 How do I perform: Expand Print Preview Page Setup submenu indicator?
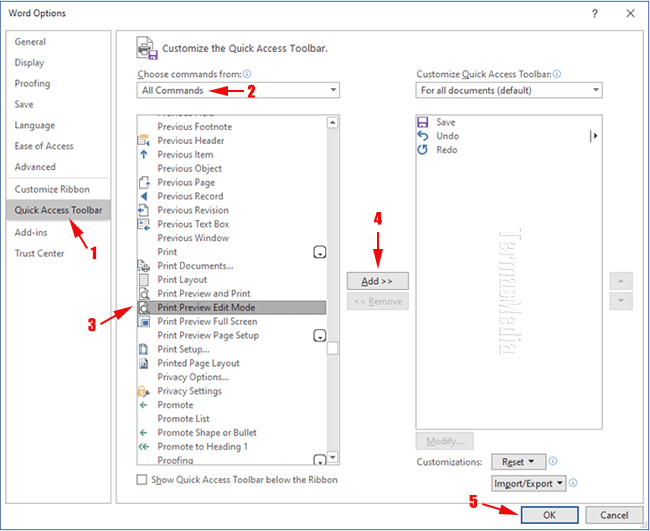point(320,335)
